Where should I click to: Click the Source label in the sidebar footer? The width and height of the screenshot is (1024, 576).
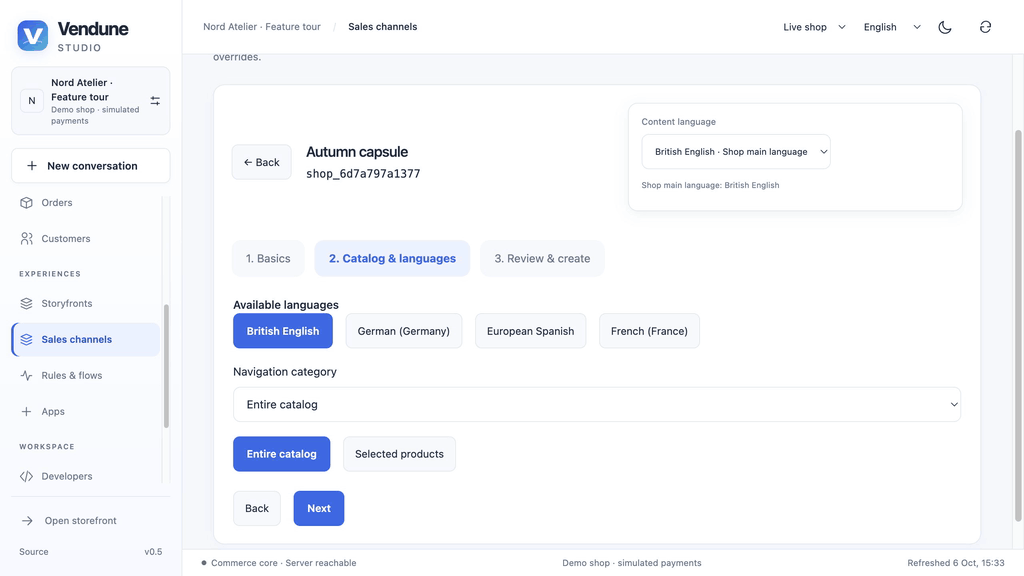[34, 552]
